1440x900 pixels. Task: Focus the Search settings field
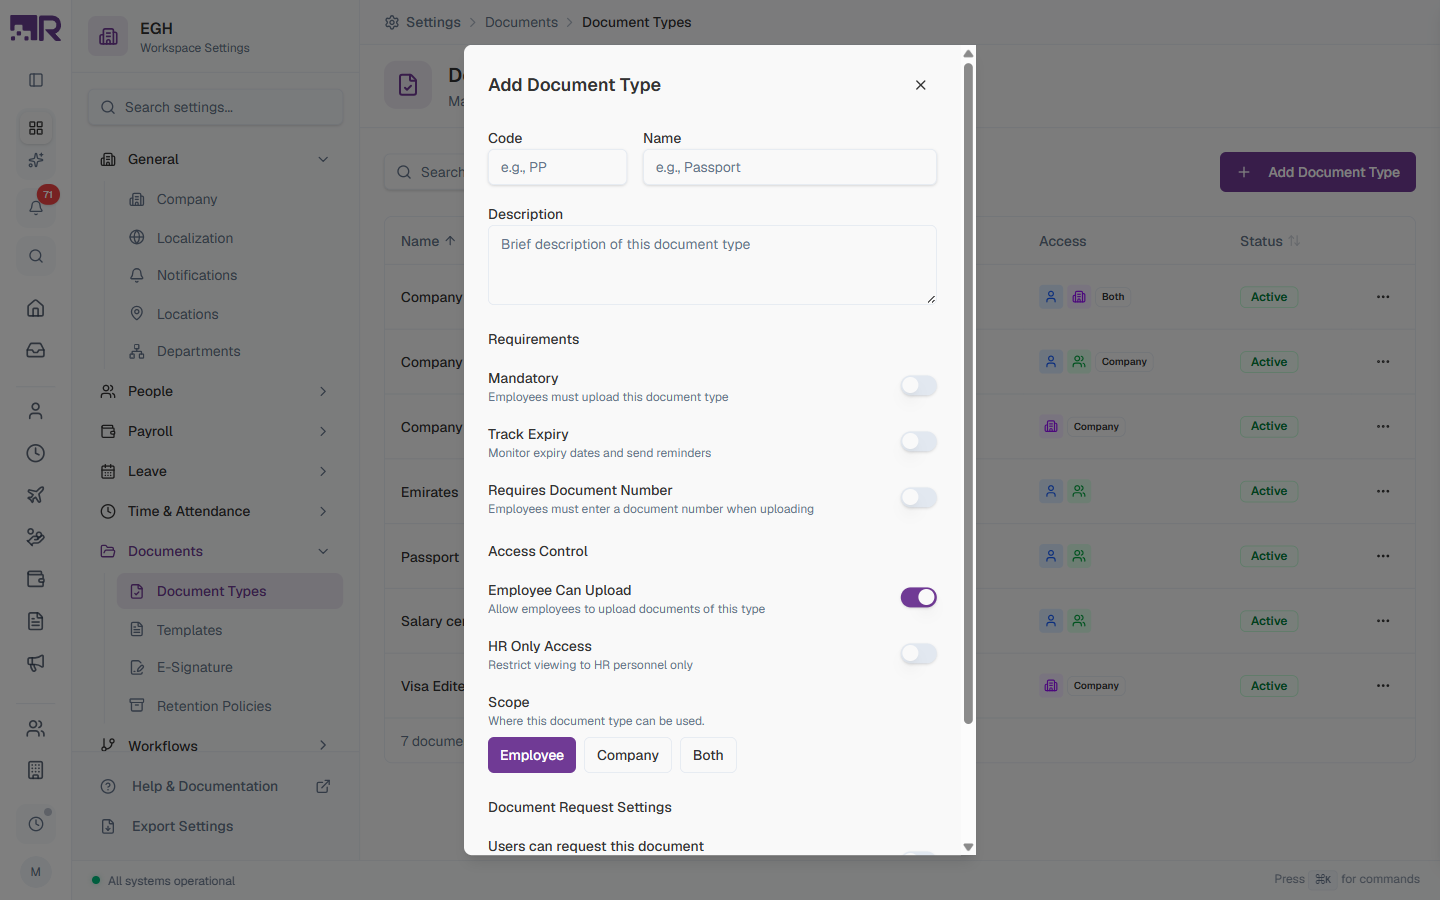[x=216, y=107]
